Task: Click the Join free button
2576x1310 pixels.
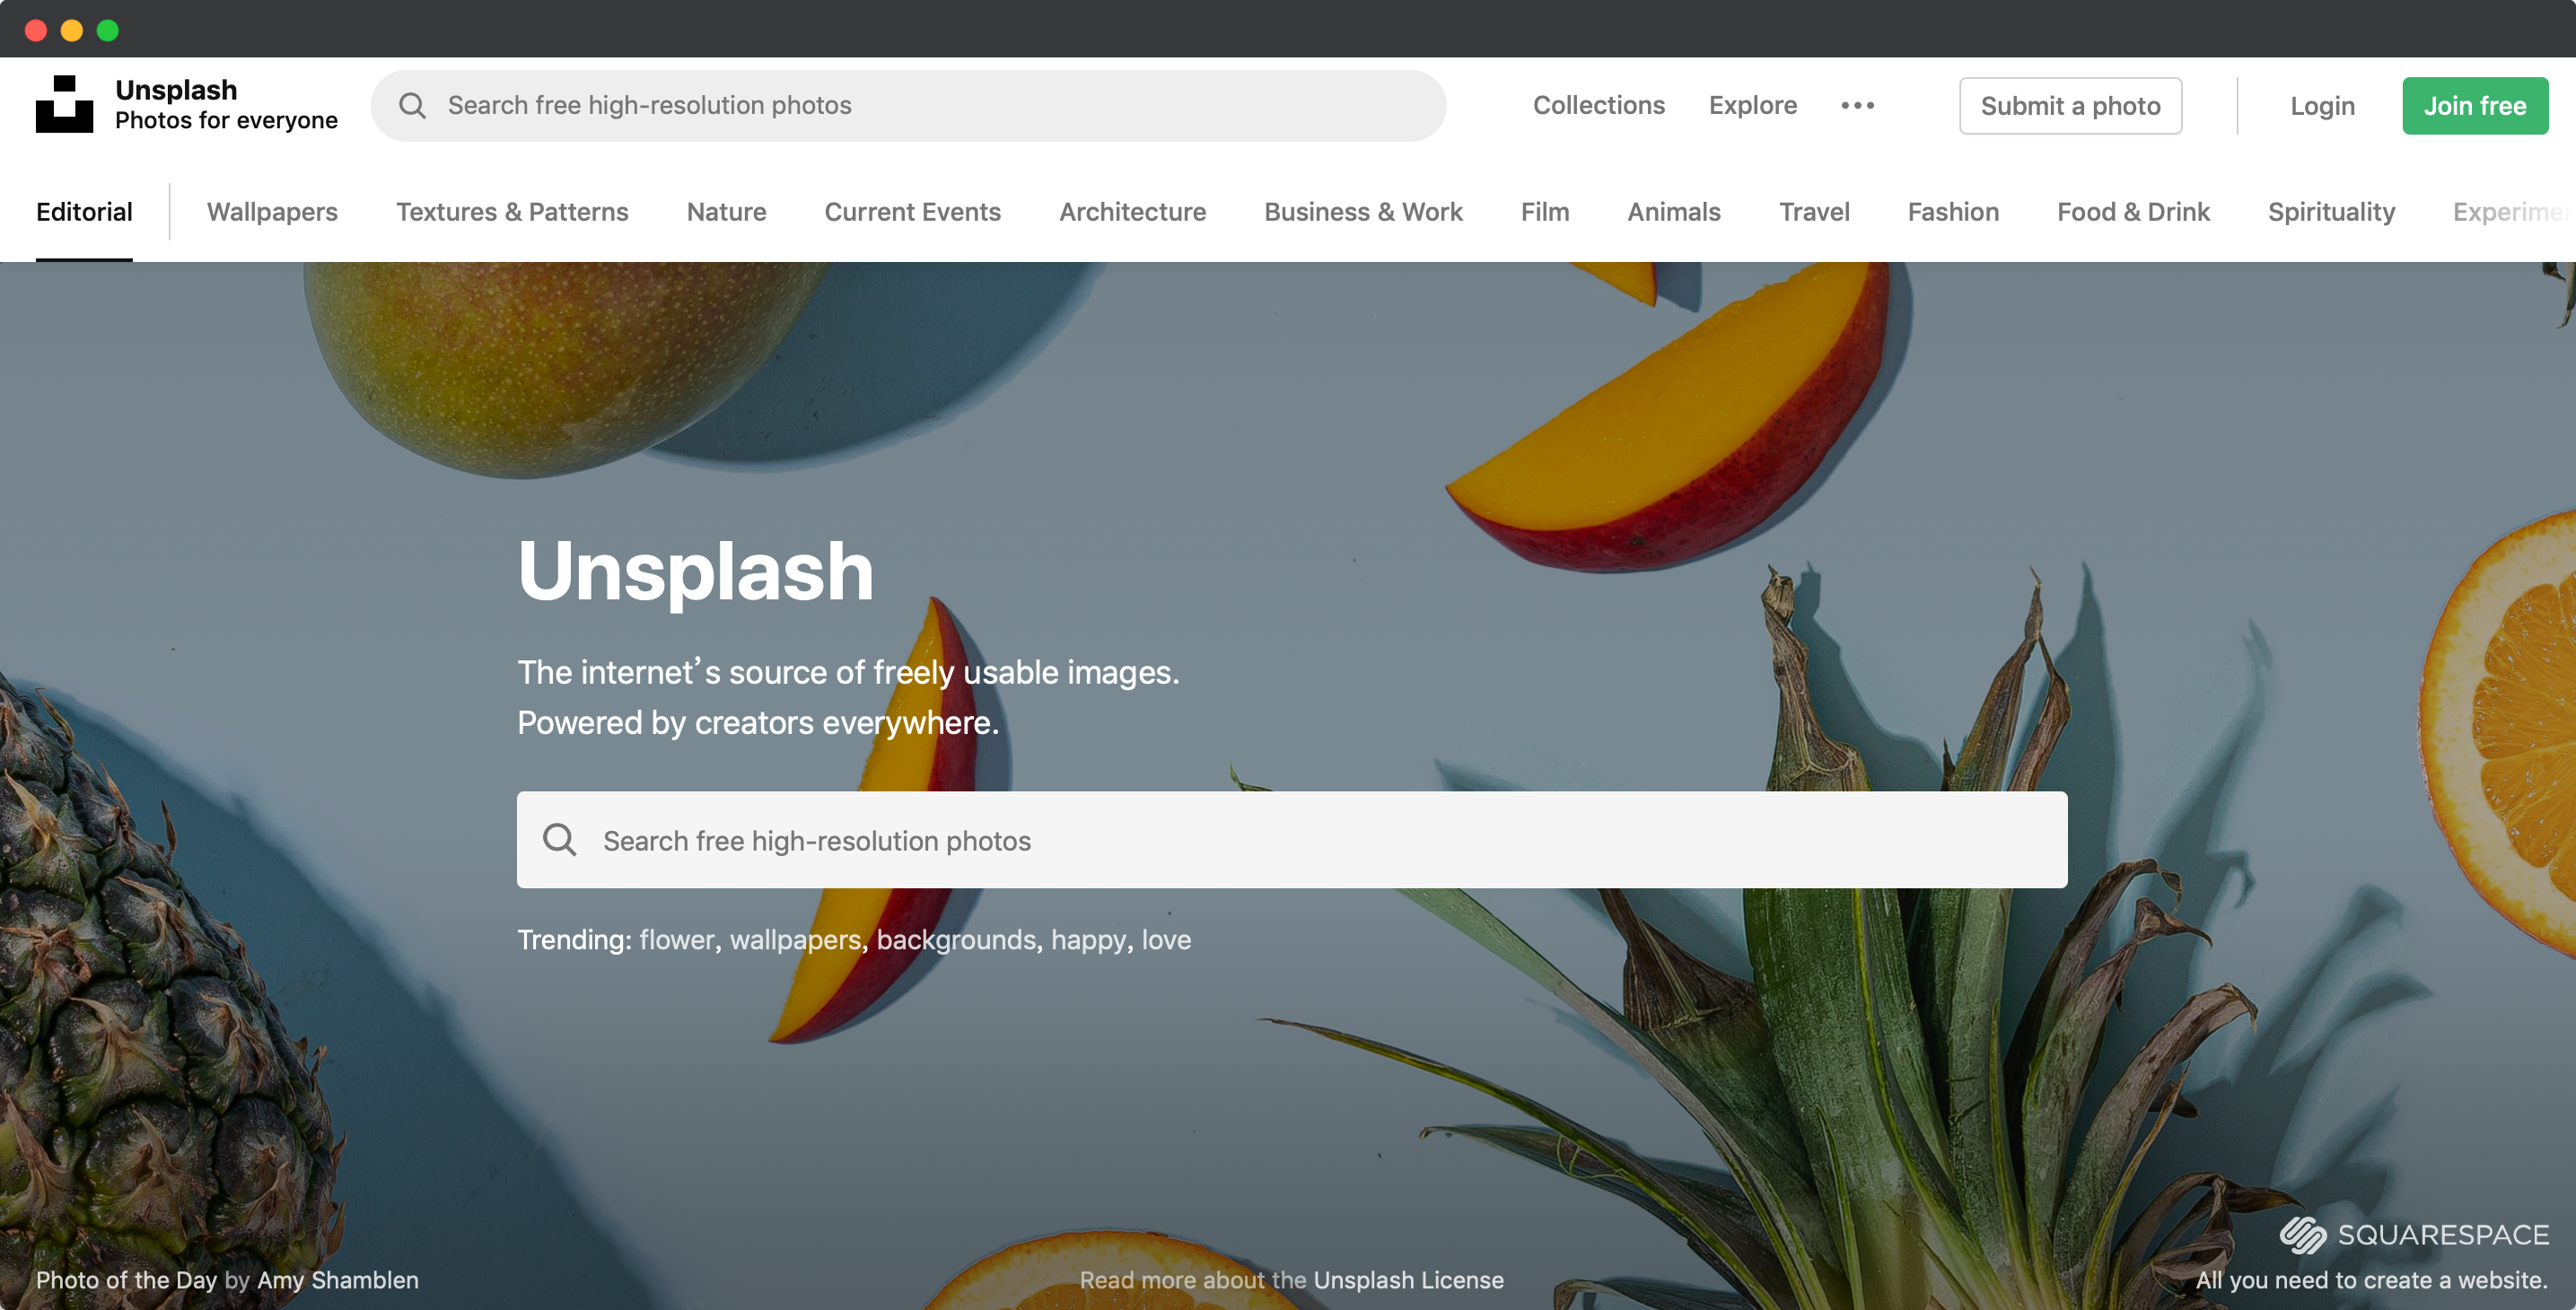Action: coord(2474,106)
